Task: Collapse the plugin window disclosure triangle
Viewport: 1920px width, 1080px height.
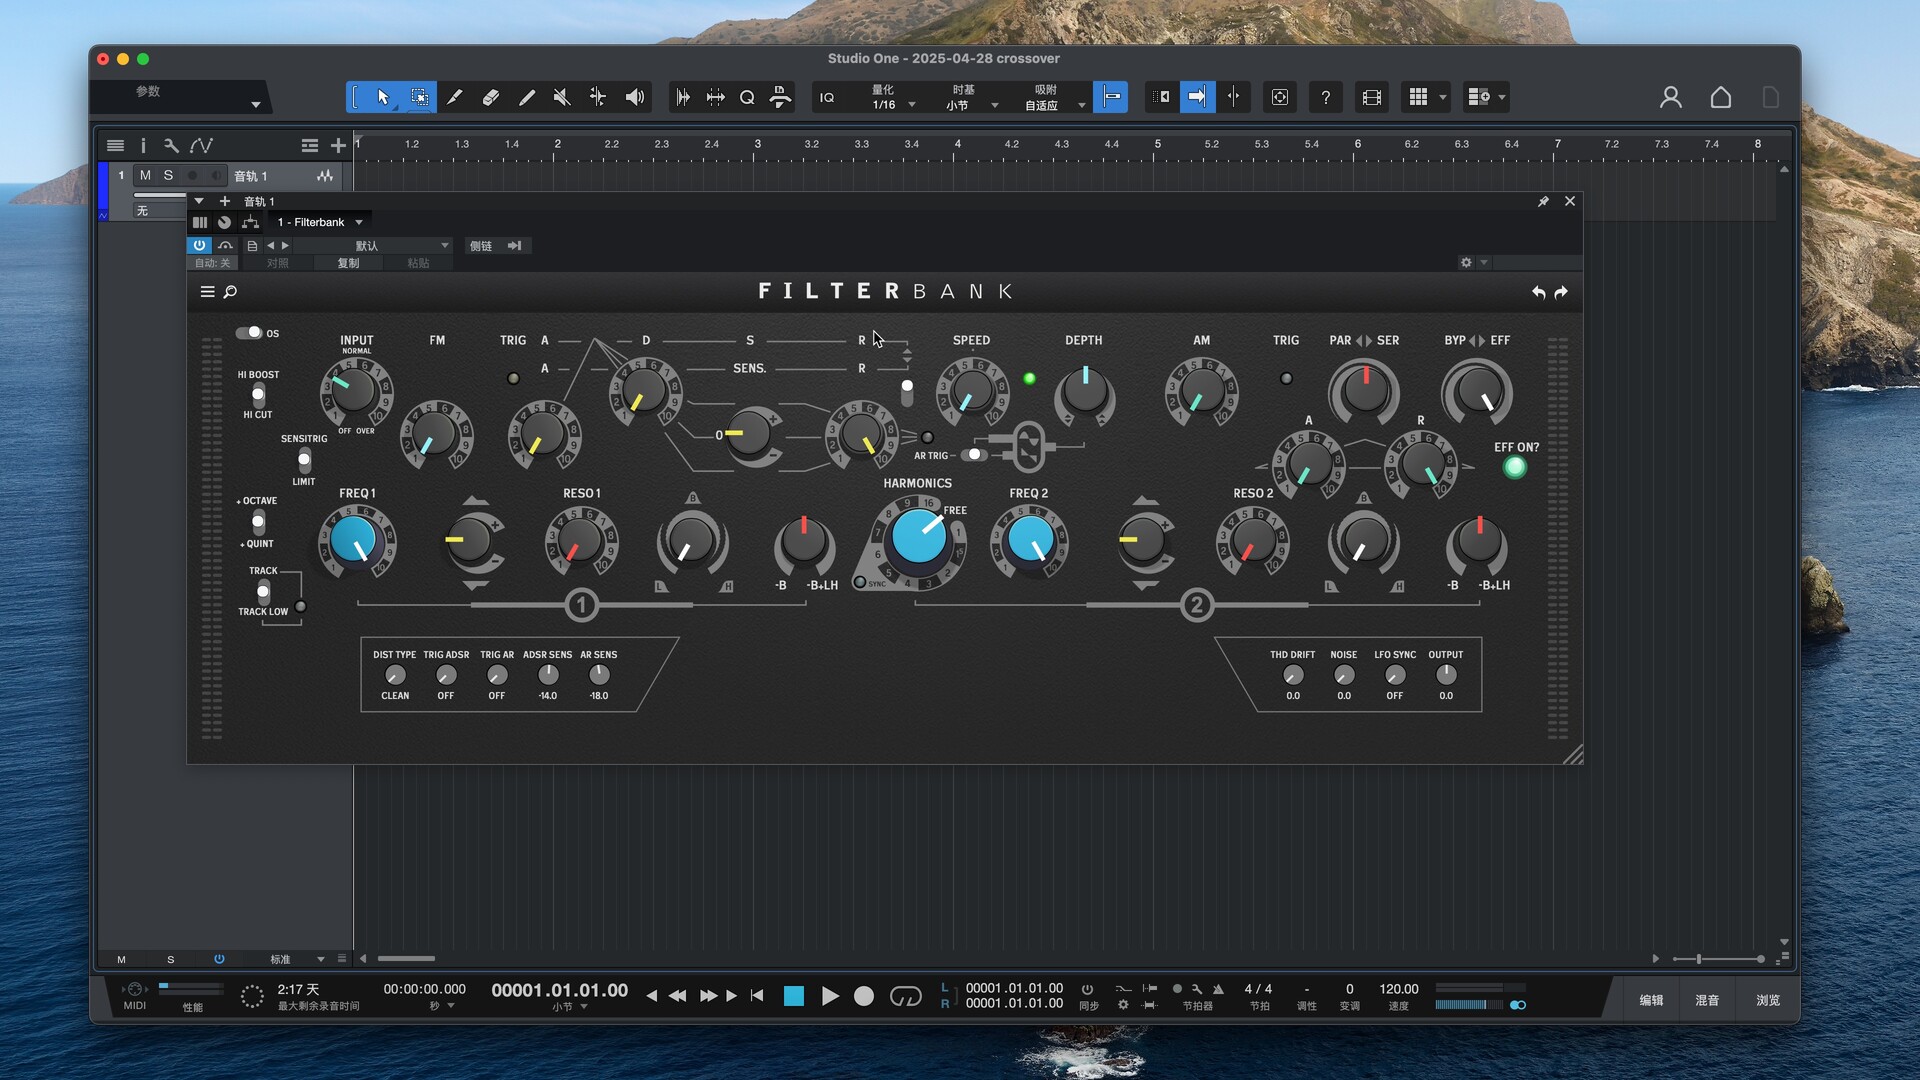Action: (199, 201)
